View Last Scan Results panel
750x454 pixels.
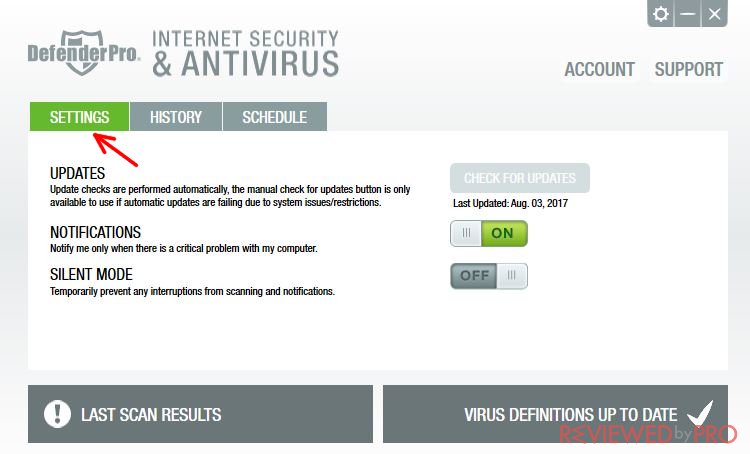click(200, 414)
